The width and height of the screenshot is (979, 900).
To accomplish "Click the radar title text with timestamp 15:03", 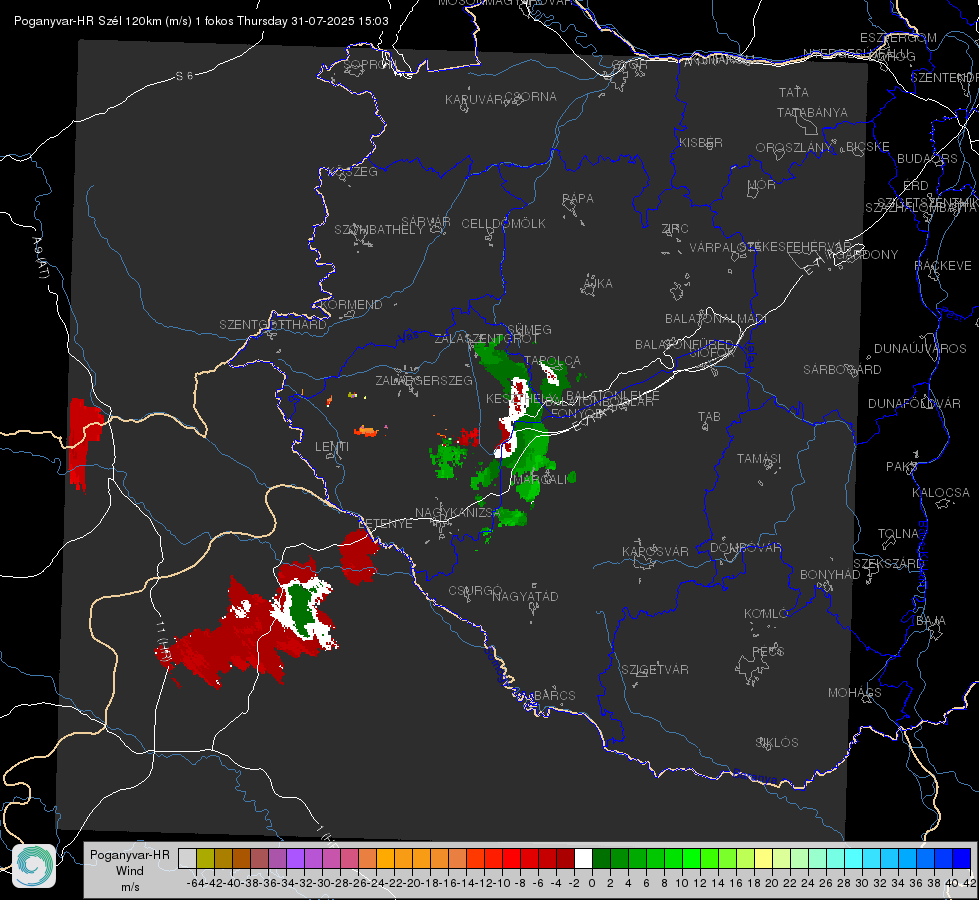I will (x=201, y=21).
